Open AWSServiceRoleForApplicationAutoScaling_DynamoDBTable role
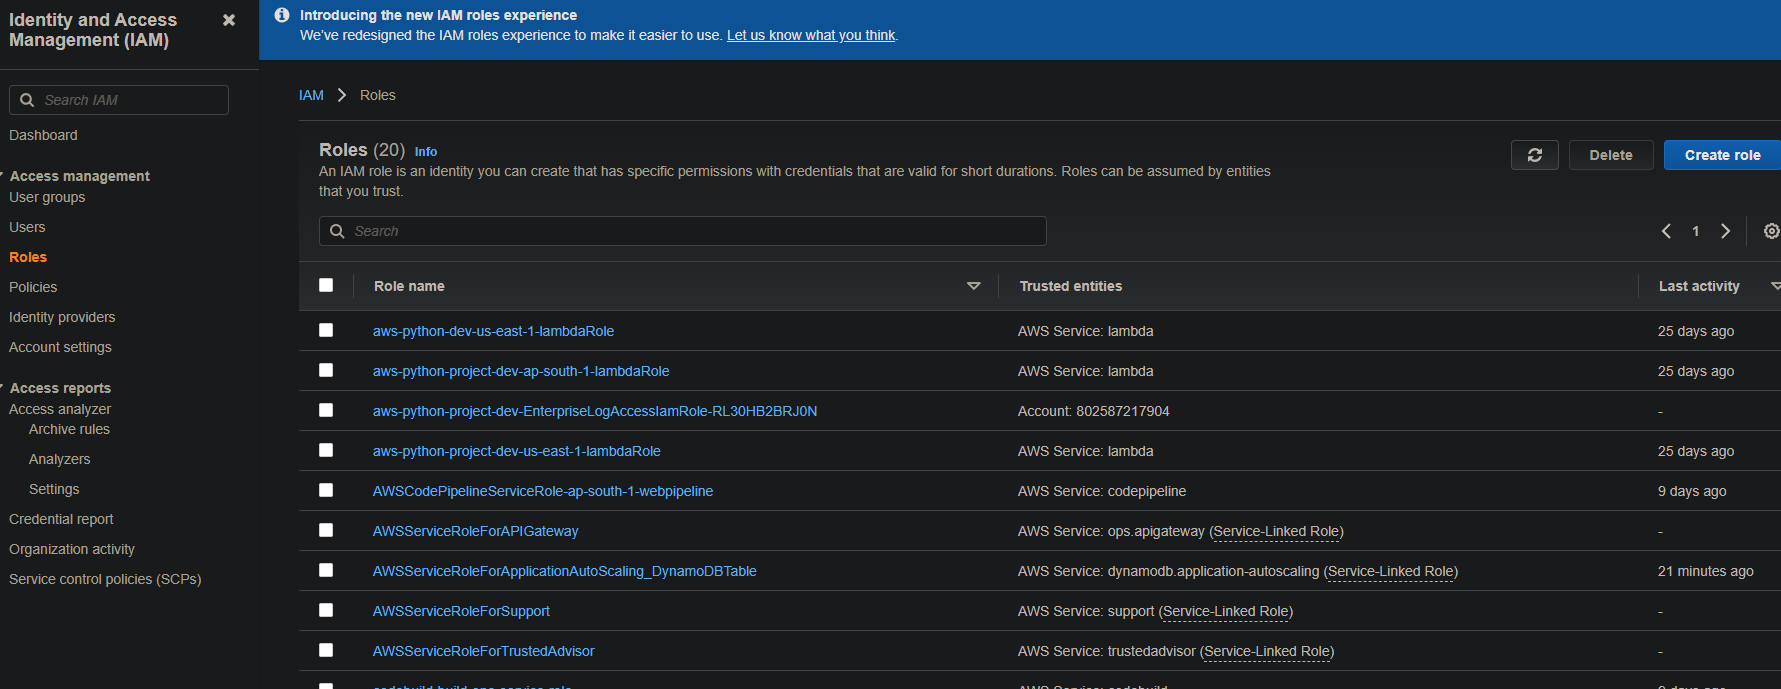1781x689 pixels. [x=565, y=571]
